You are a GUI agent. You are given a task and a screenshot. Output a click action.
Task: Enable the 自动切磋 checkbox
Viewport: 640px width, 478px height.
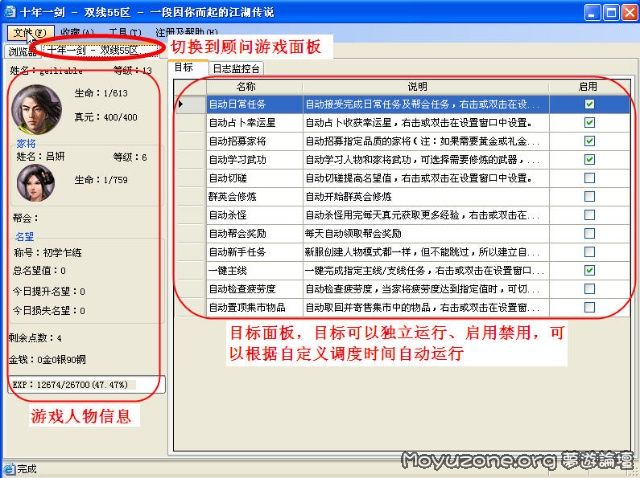point(589,178)
